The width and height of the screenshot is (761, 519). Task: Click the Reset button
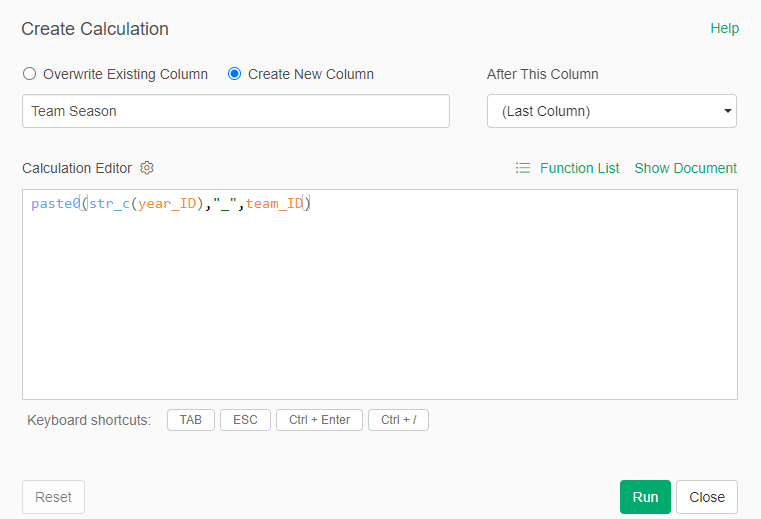pos(53,497)
